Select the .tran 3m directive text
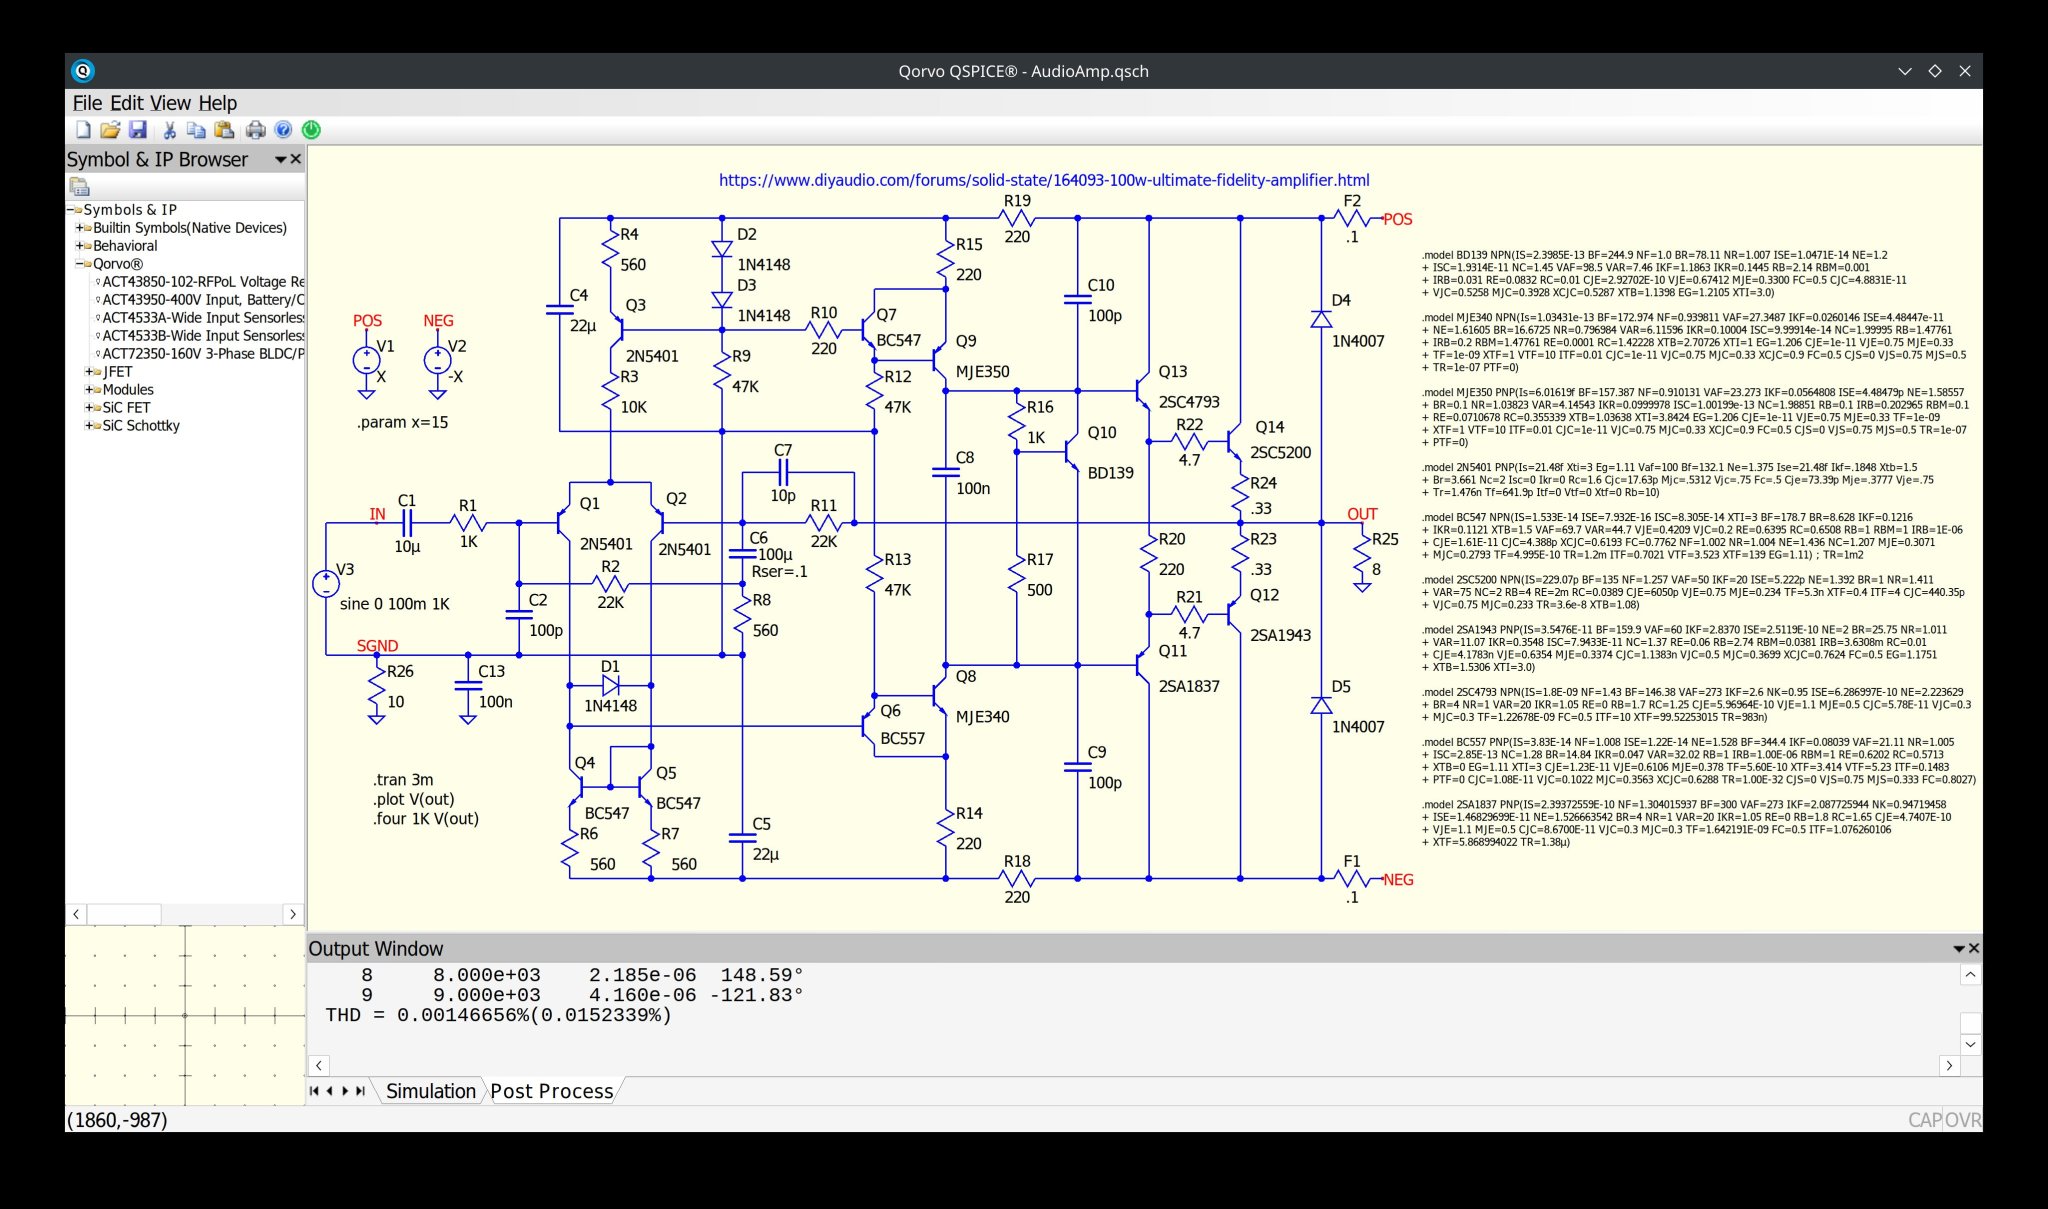The image size is (2048, 1209). click(403, 780)
